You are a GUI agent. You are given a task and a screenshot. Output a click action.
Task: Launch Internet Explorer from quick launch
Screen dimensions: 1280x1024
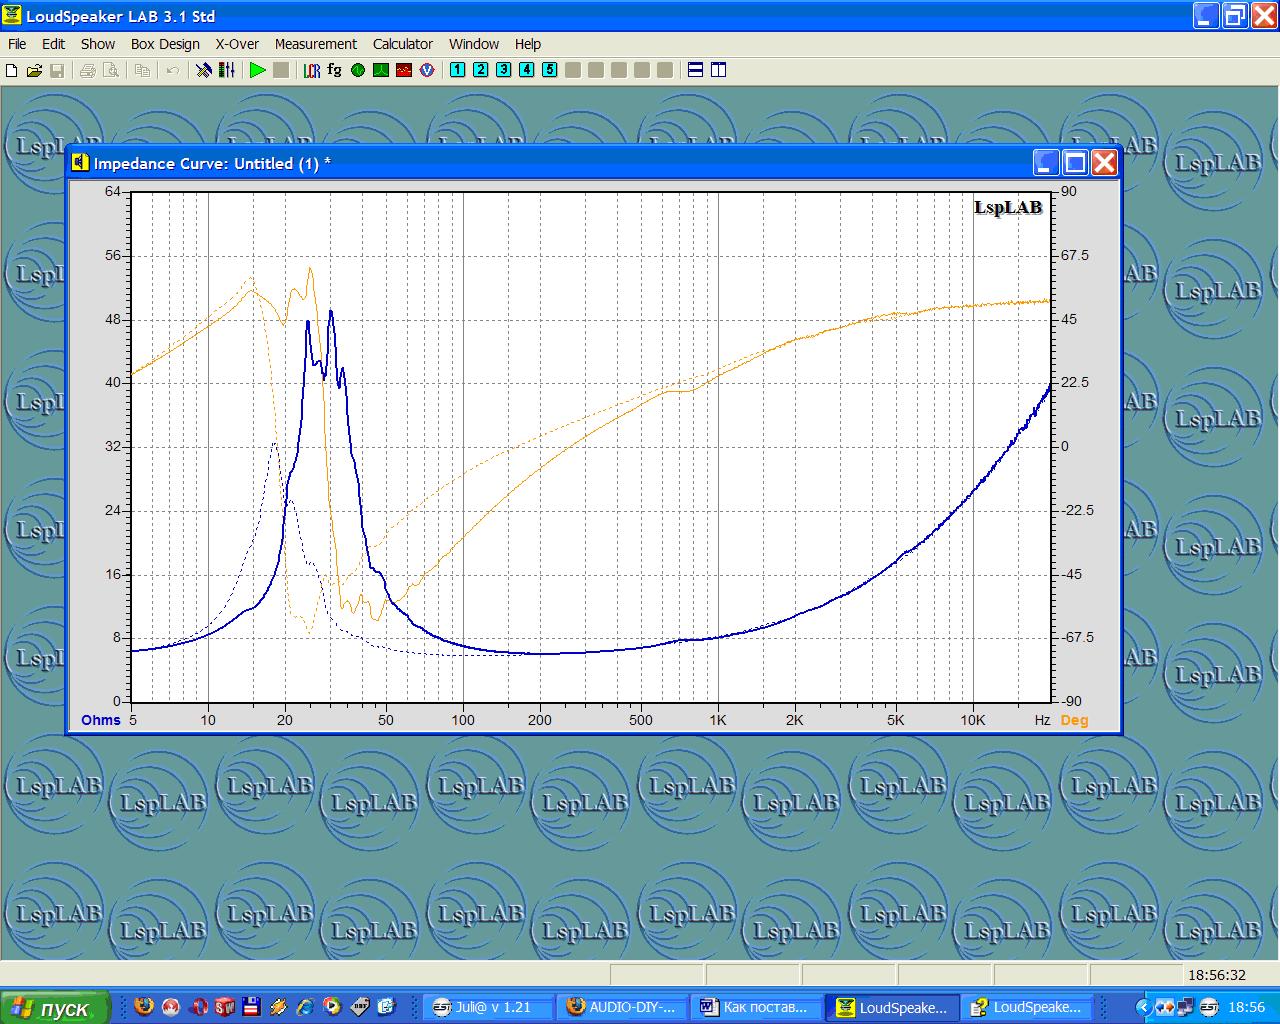(x=305, y=1007)
